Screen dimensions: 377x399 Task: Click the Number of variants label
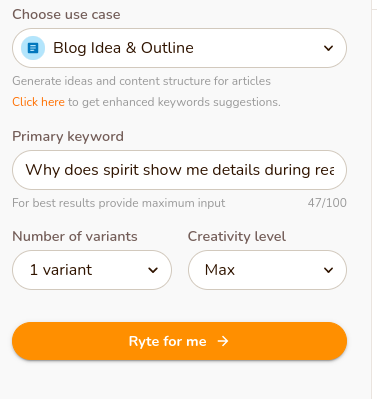click(75, 236)
